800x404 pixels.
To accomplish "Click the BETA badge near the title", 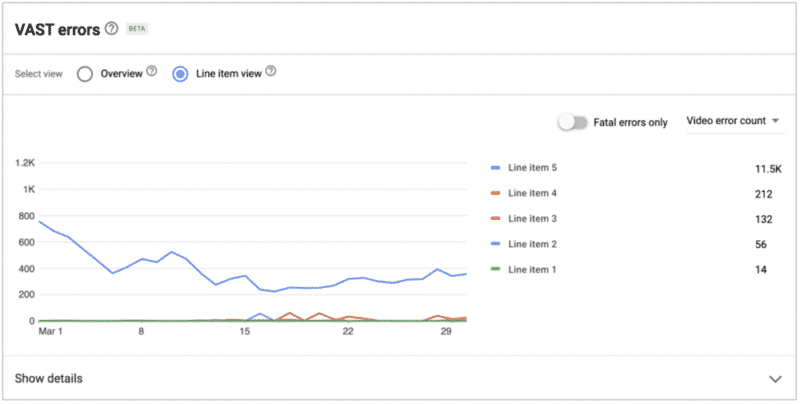I will (136, 29).
